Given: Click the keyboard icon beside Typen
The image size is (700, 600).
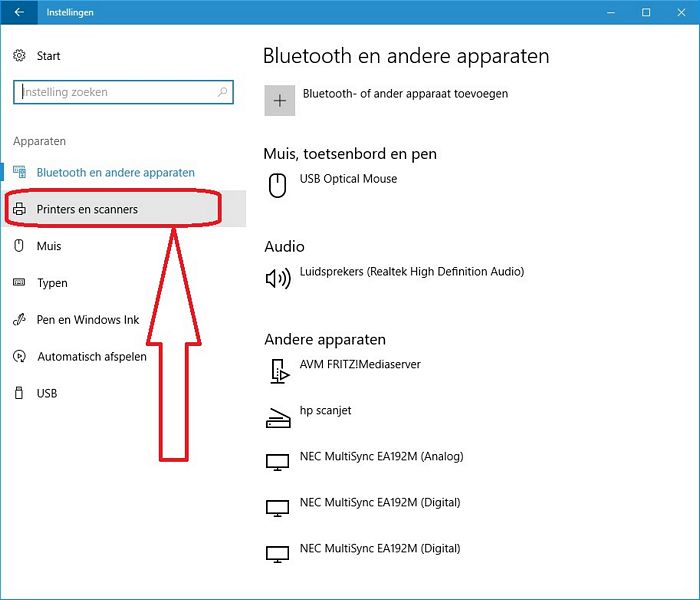Looking at the screenshot, I should [19, 282].
